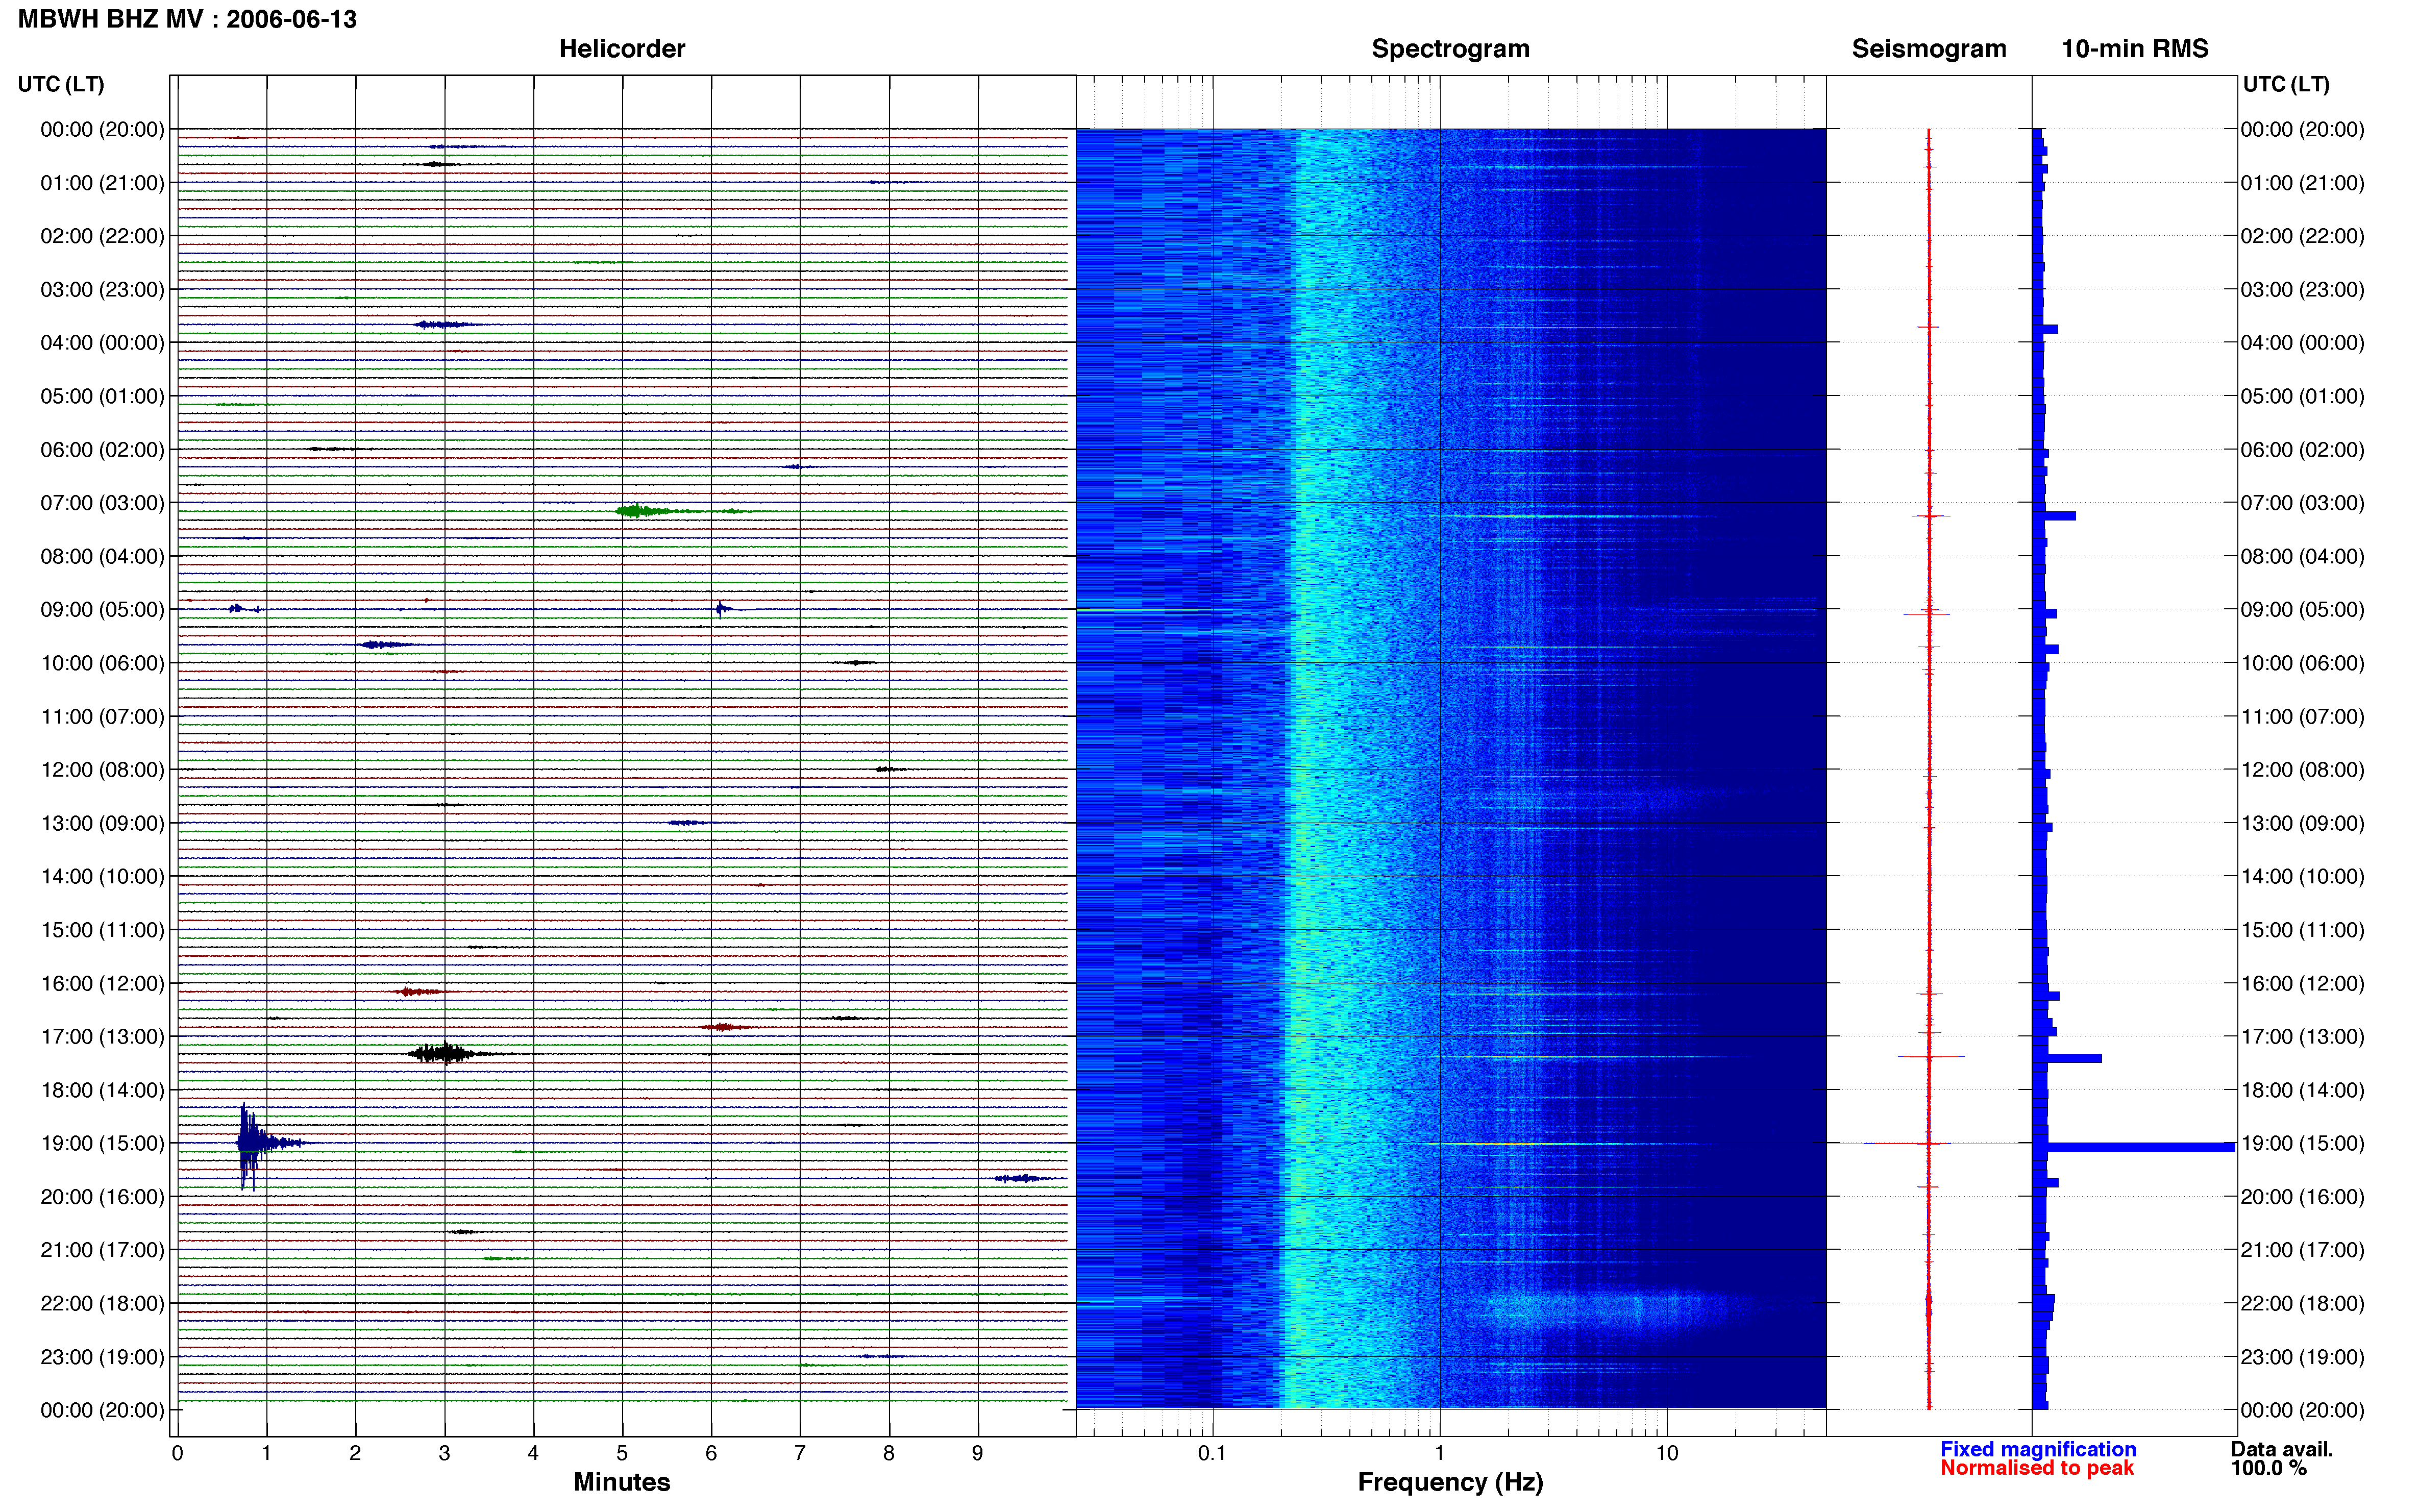
Task: Click the 'Normalised to peak' legend text
Action: click(x=2036, y=1468)
